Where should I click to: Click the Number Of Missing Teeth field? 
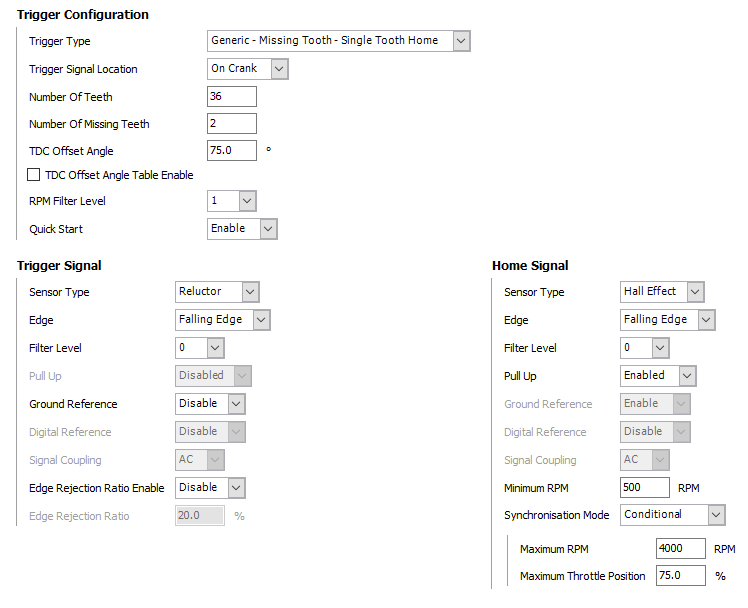(232, 124)
